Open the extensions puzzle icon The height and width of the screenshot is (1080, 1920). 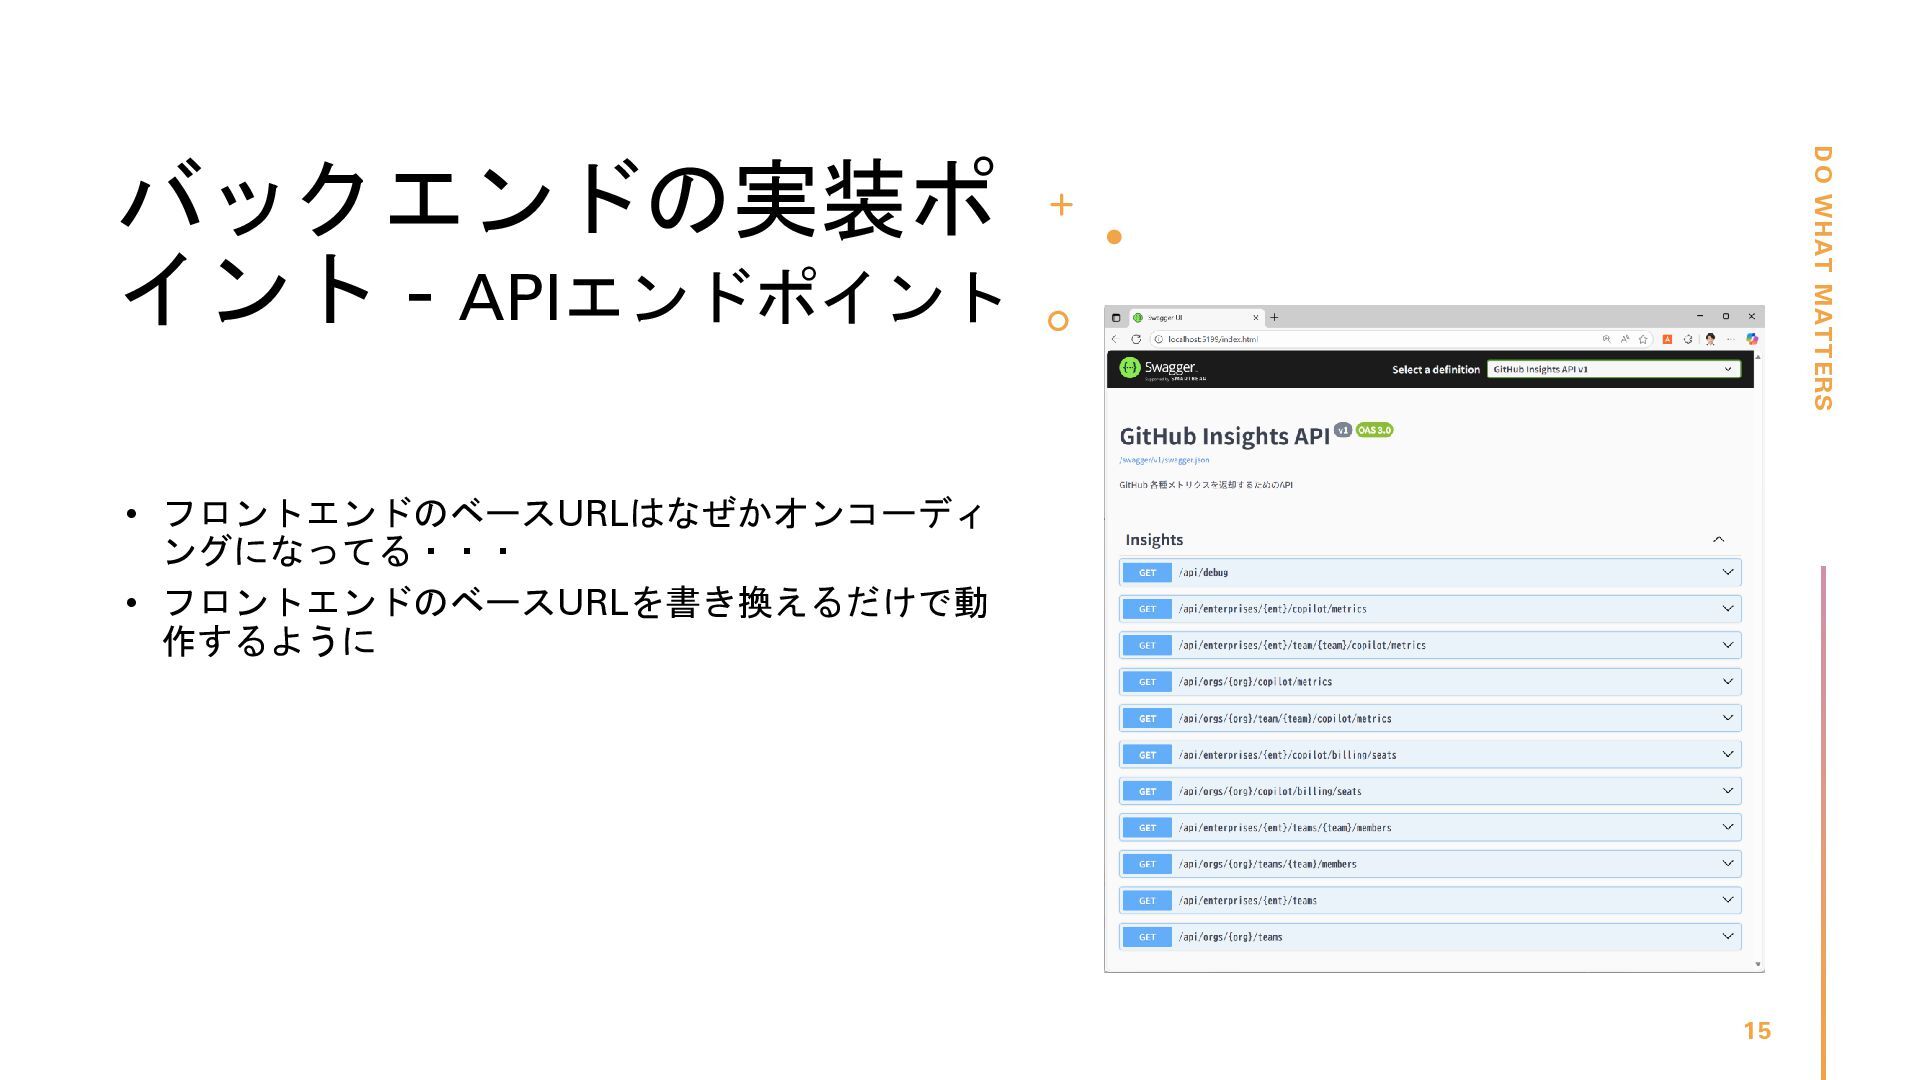(1688, 339)
